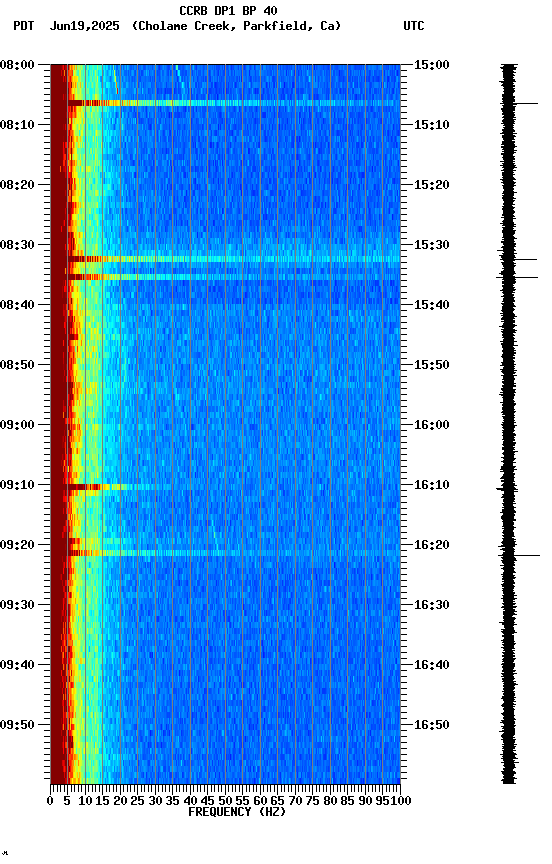
Task: Click the 08:30 PDT time label
Action: (17, 245)
